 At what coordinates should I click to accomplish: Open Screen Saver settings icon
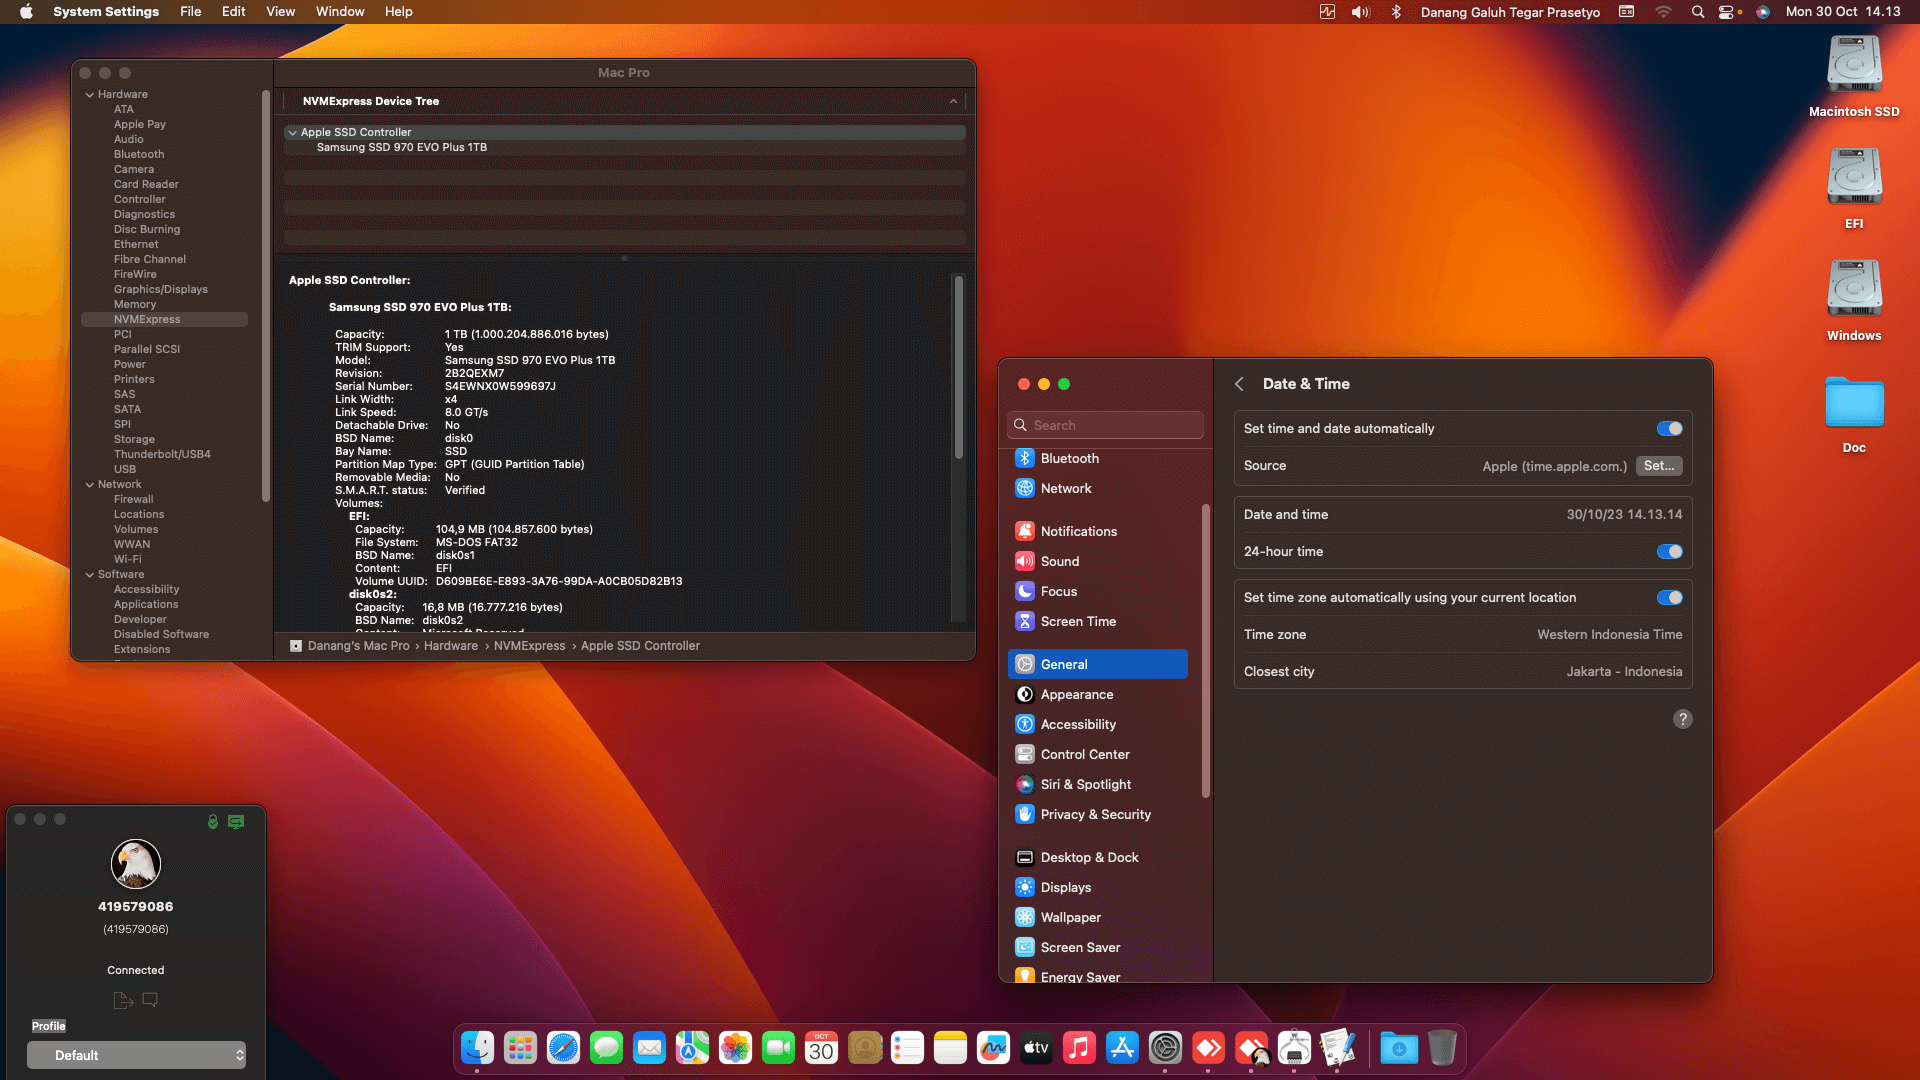click(x=1025, y=947)
